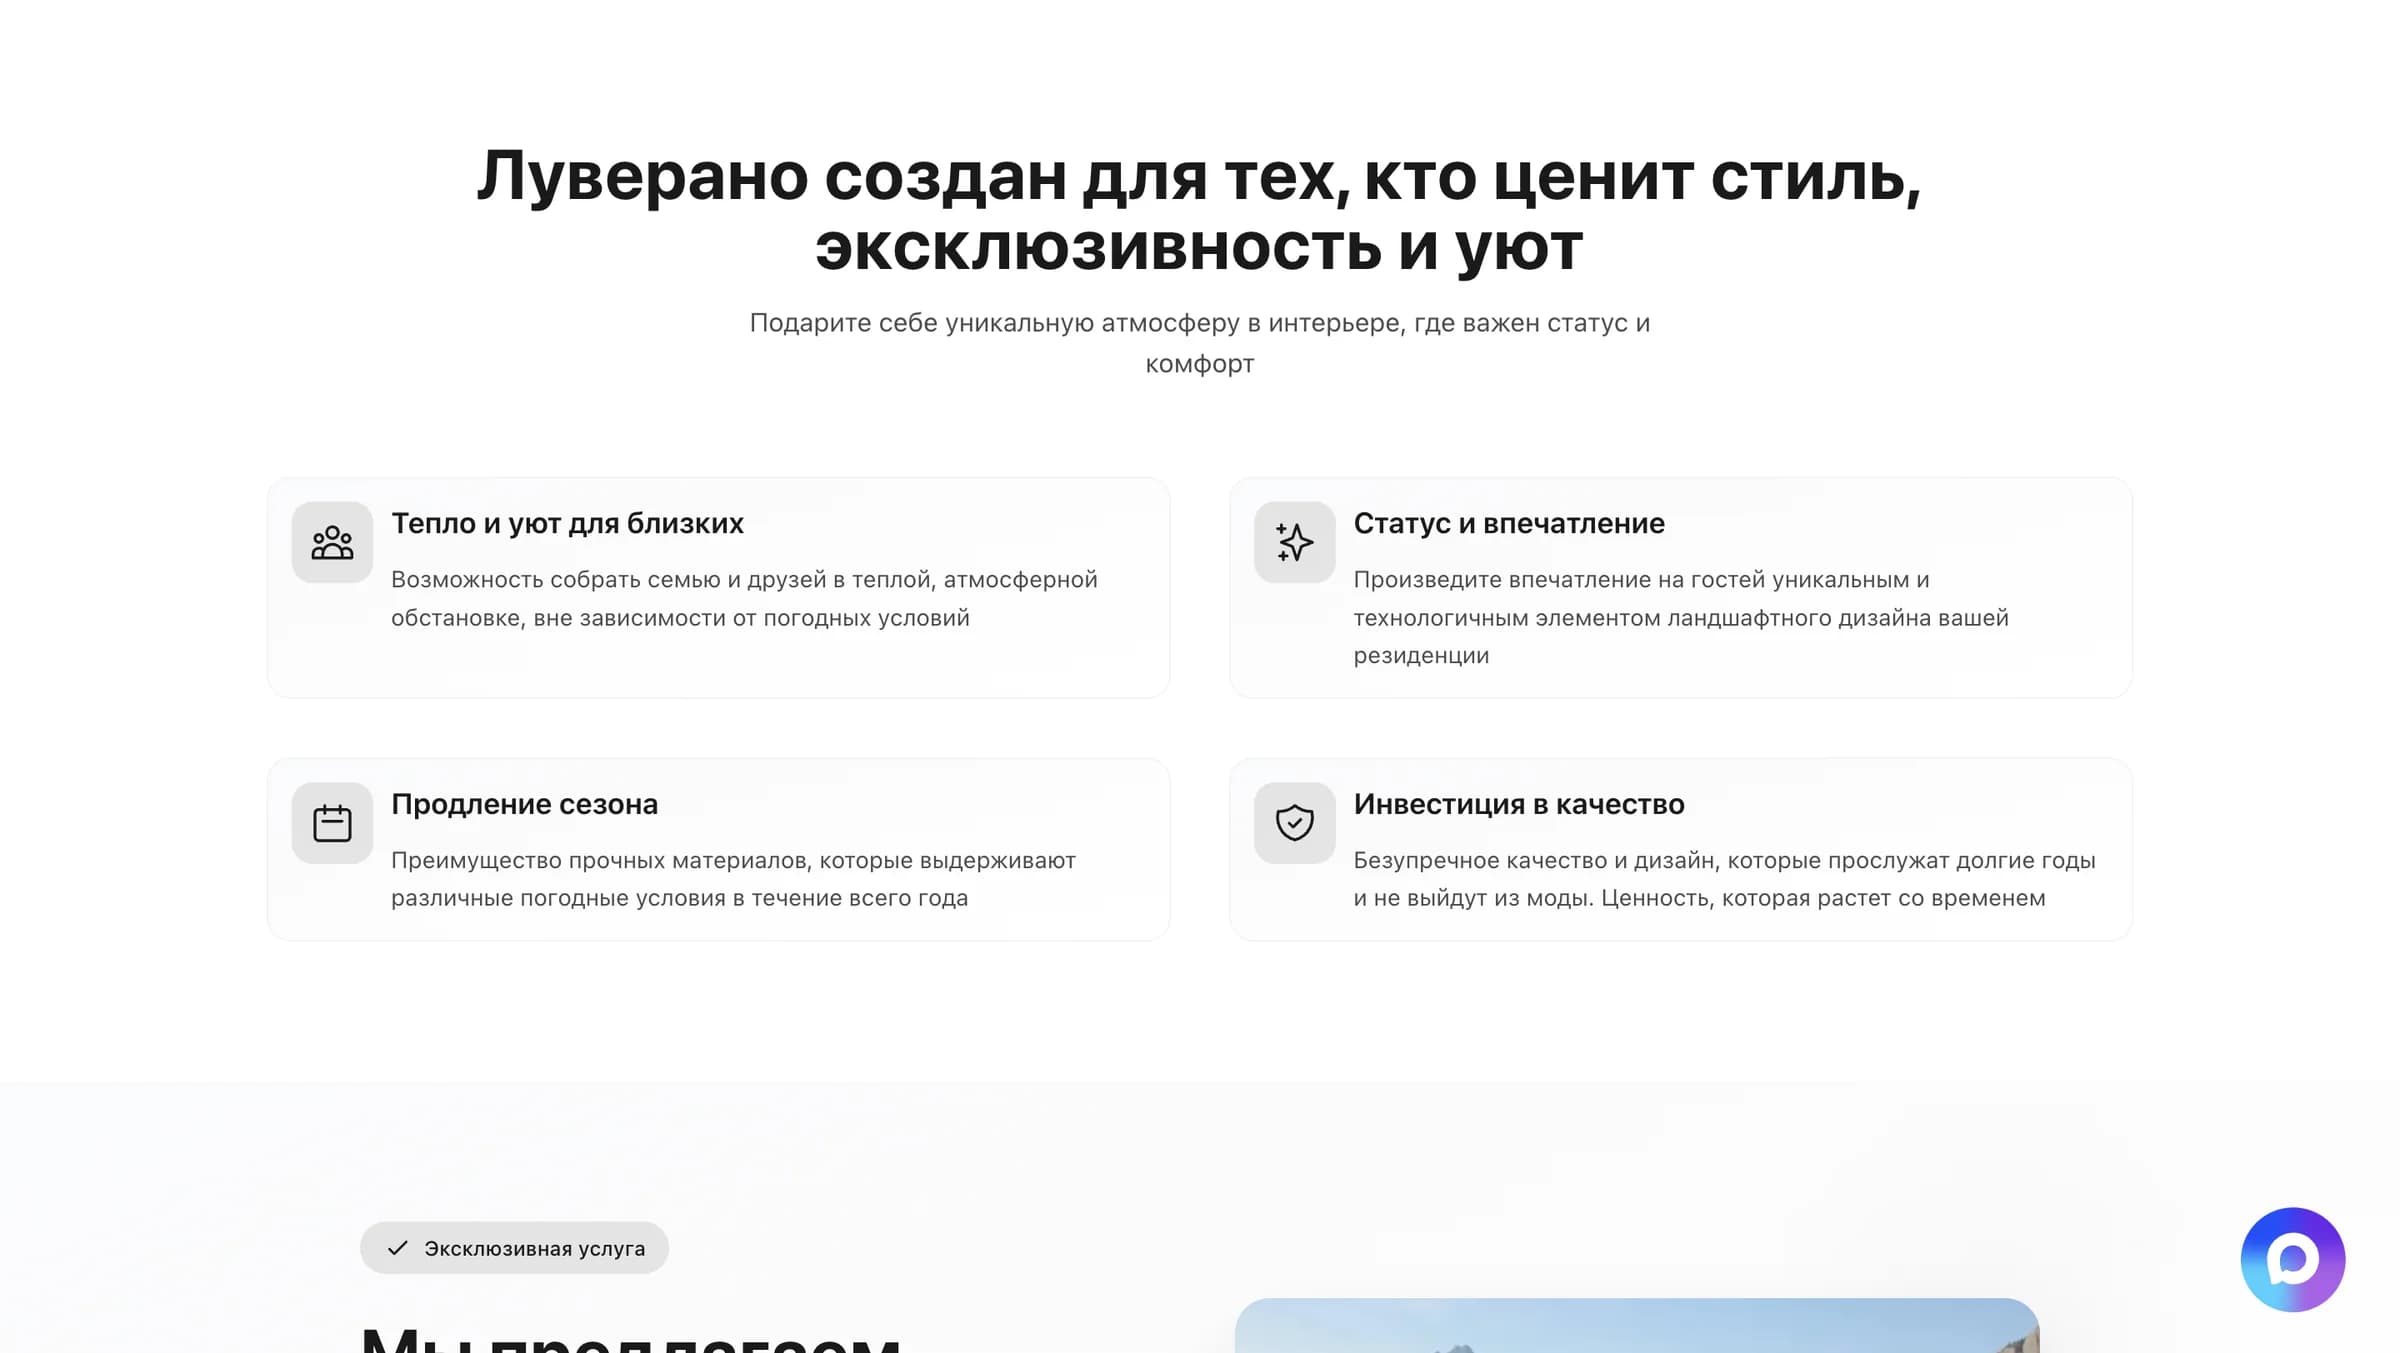Click the heading 'Инвестиция в качество'
2400x1353 pixels.
click(x=1519, y=804)
